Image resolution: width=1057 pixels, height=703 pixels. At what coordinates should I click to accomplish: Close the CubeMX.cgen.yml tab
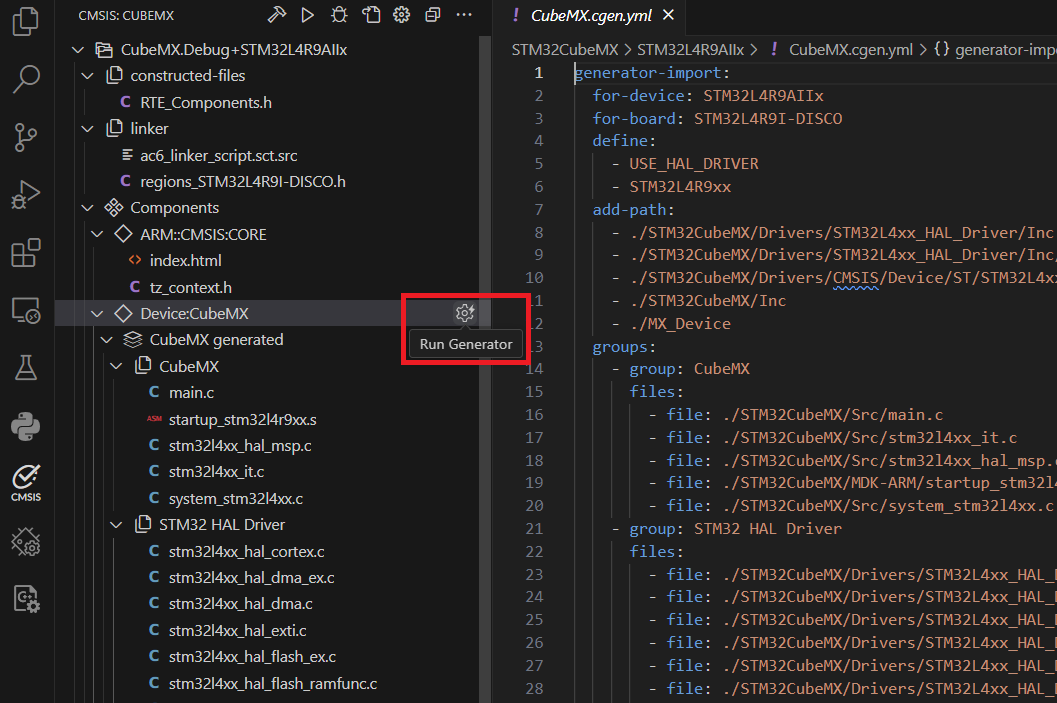click(668, 14)
